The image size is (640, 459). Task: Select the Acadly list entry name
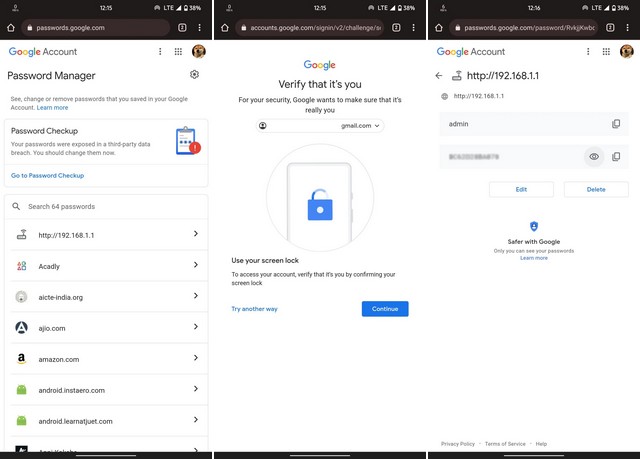click(x=49, y=266)
